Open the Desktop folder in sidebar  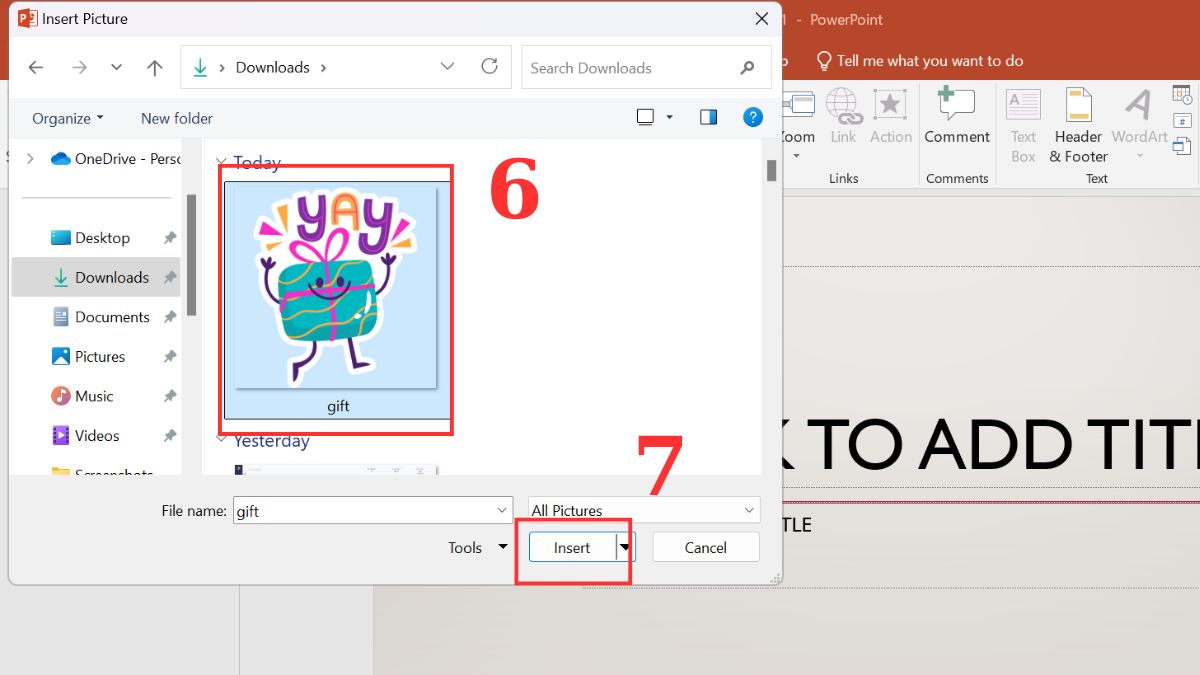click(x=102, y=238)
